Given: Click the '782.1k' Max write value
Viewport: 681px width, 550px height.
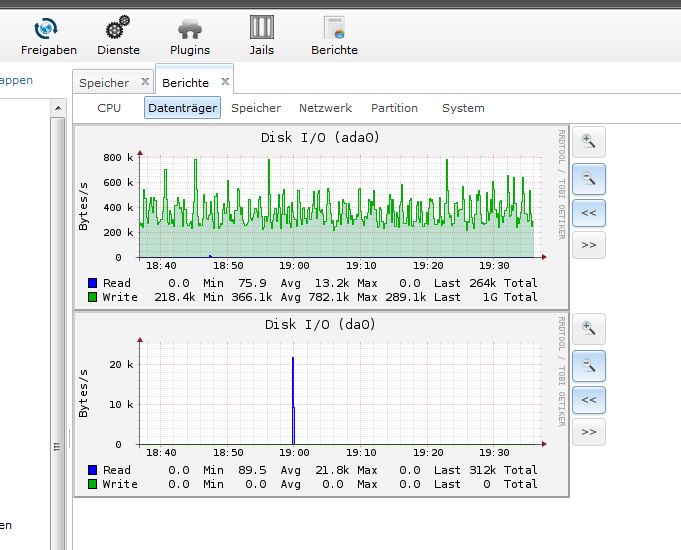Looking at the screenshot, I should (328, 297).
